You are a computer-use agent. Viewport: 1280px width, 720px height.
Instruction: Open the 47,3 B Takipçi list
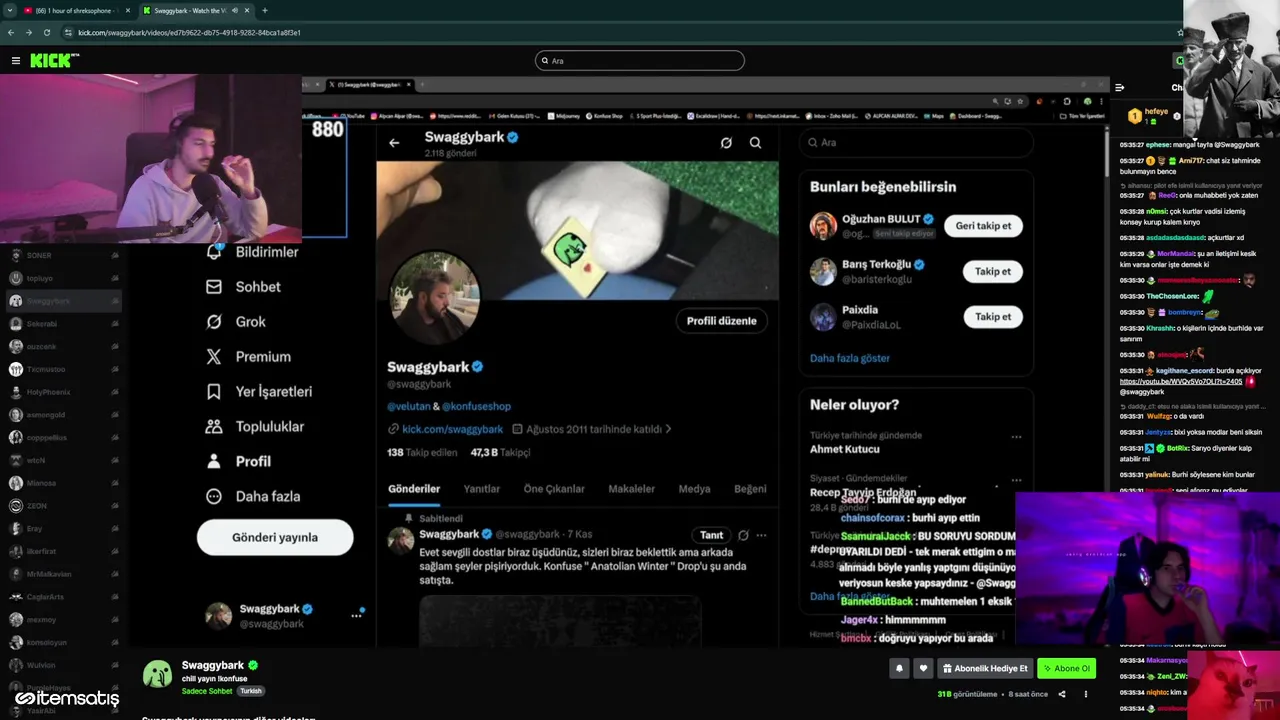[x=500, y=453]
